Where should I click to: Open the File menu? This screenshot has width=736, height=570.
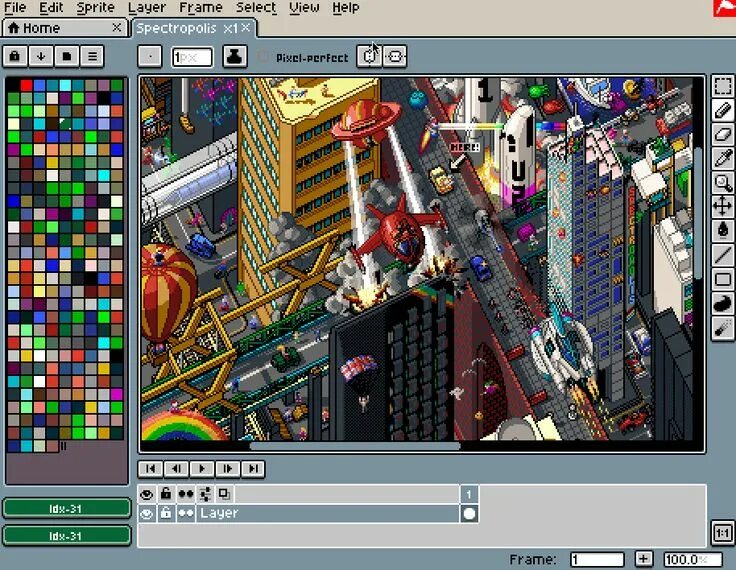15,8
